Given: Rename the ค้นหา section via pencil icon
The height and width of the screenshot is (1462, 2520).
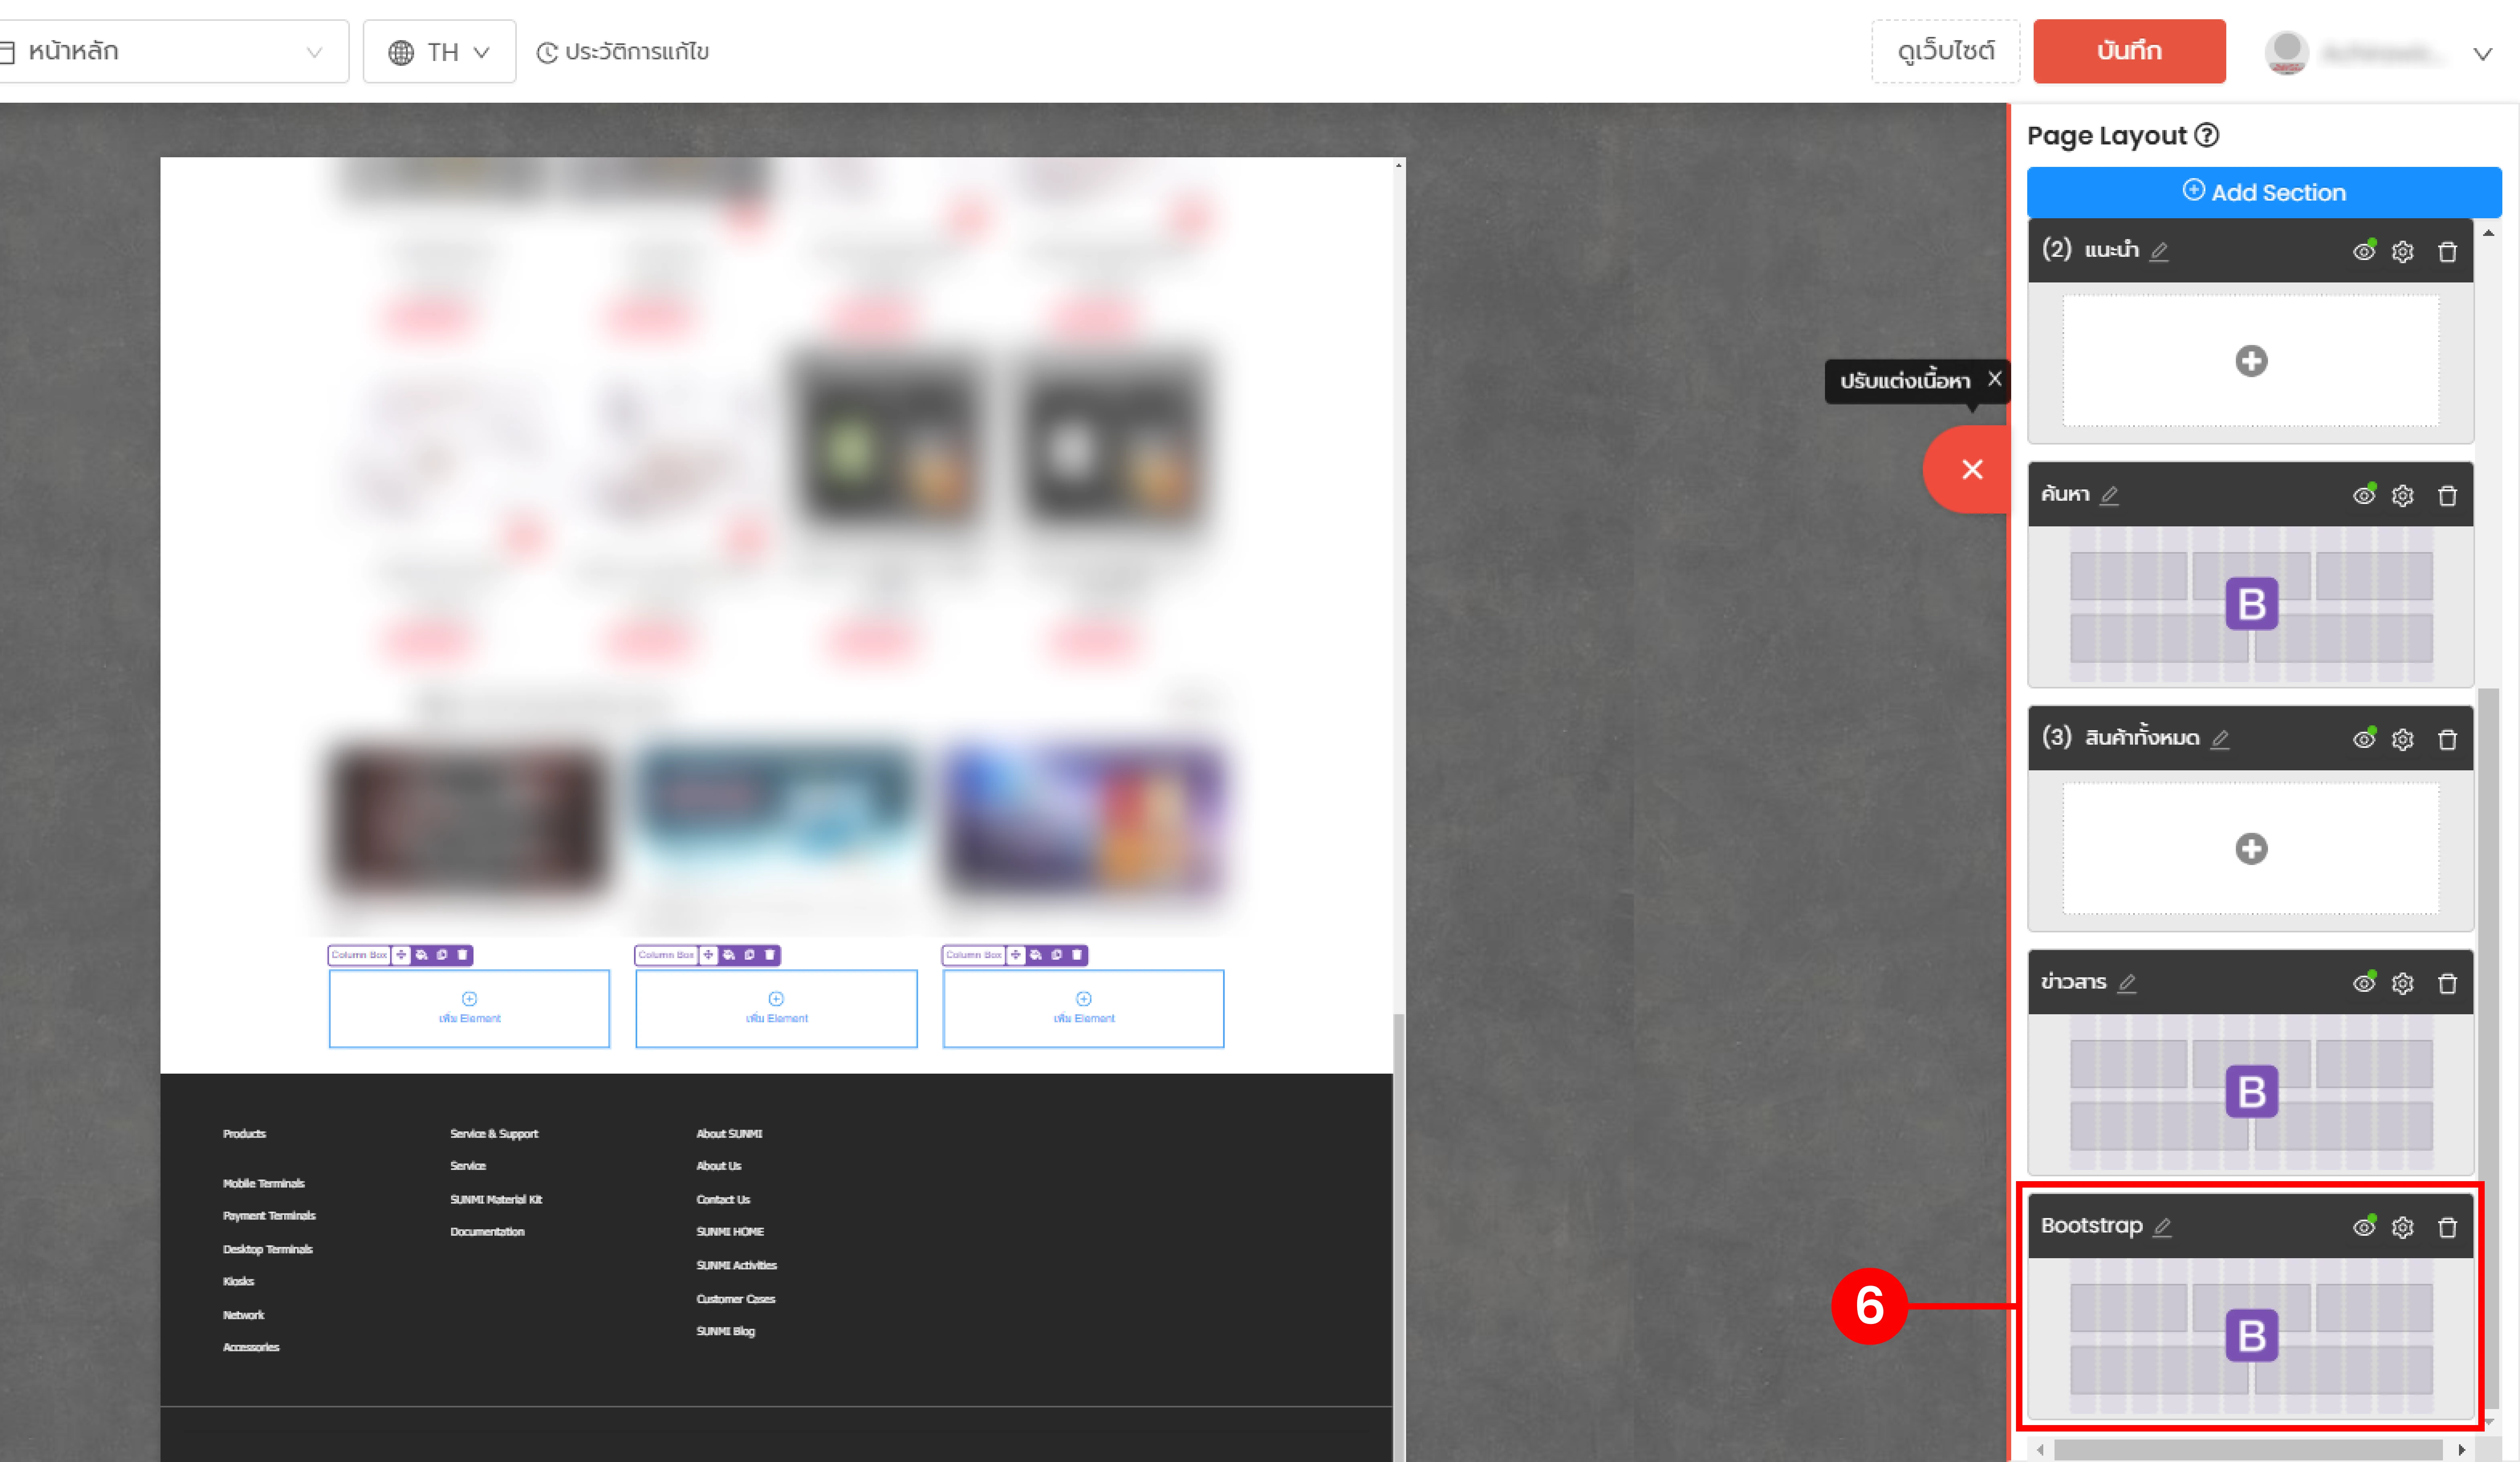Looking at the screenshot, I should (x=2109, y=495).
